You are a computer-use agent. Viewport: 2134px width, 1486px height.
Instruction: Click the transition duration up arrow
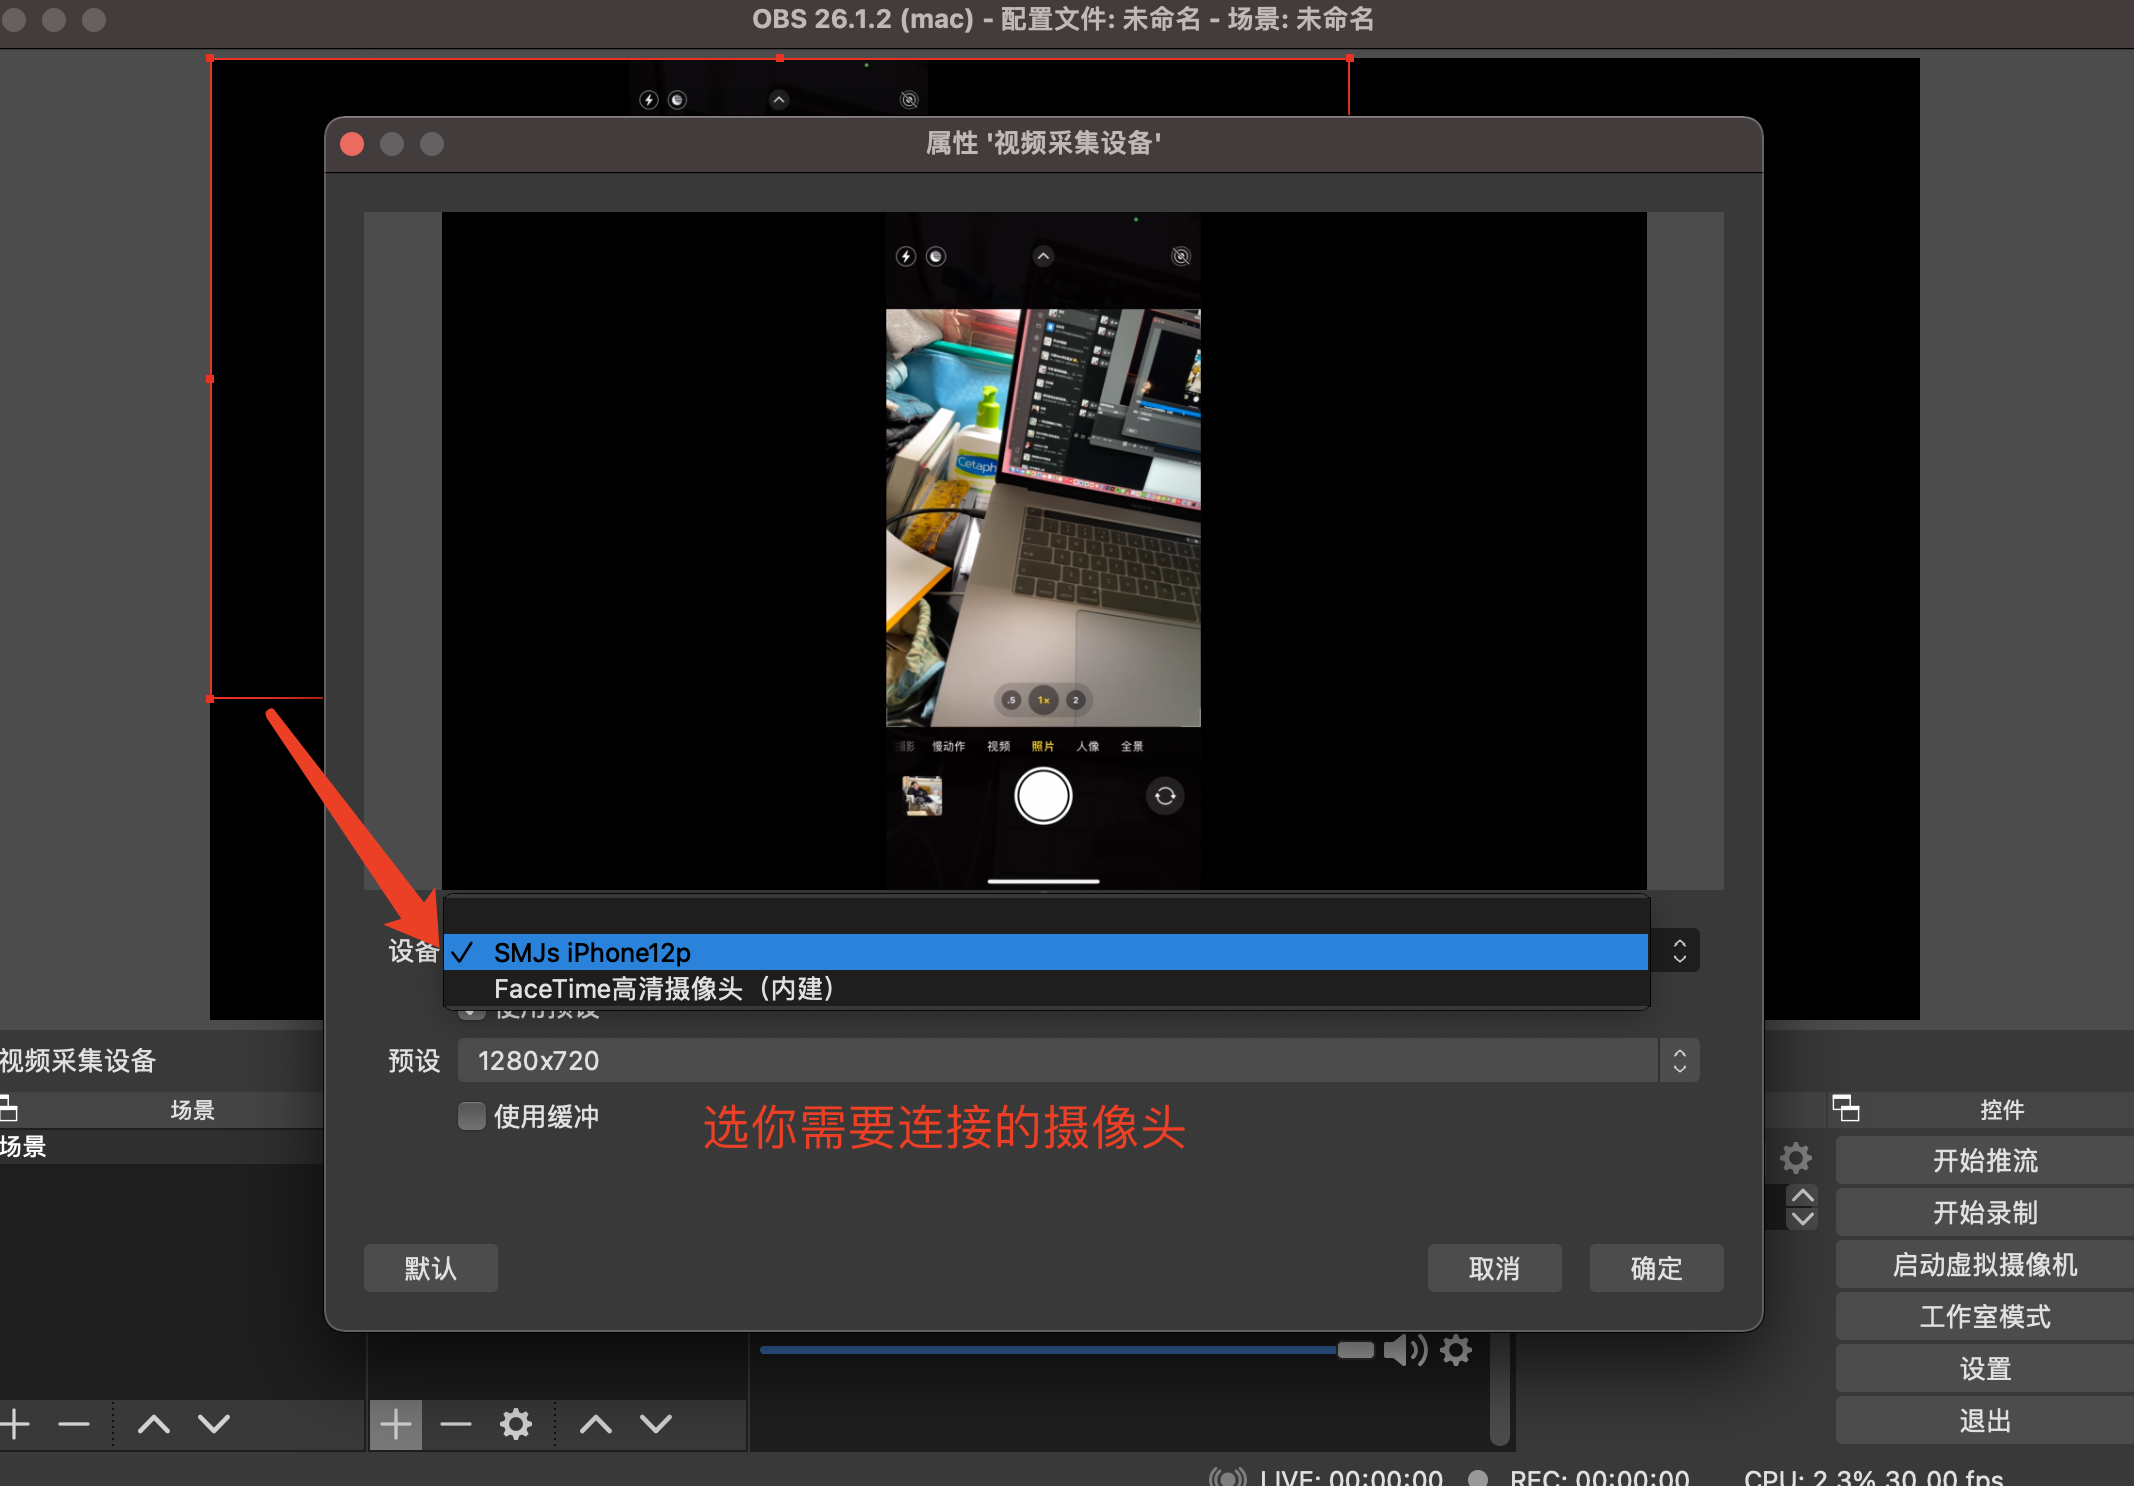(1803, 1196)
